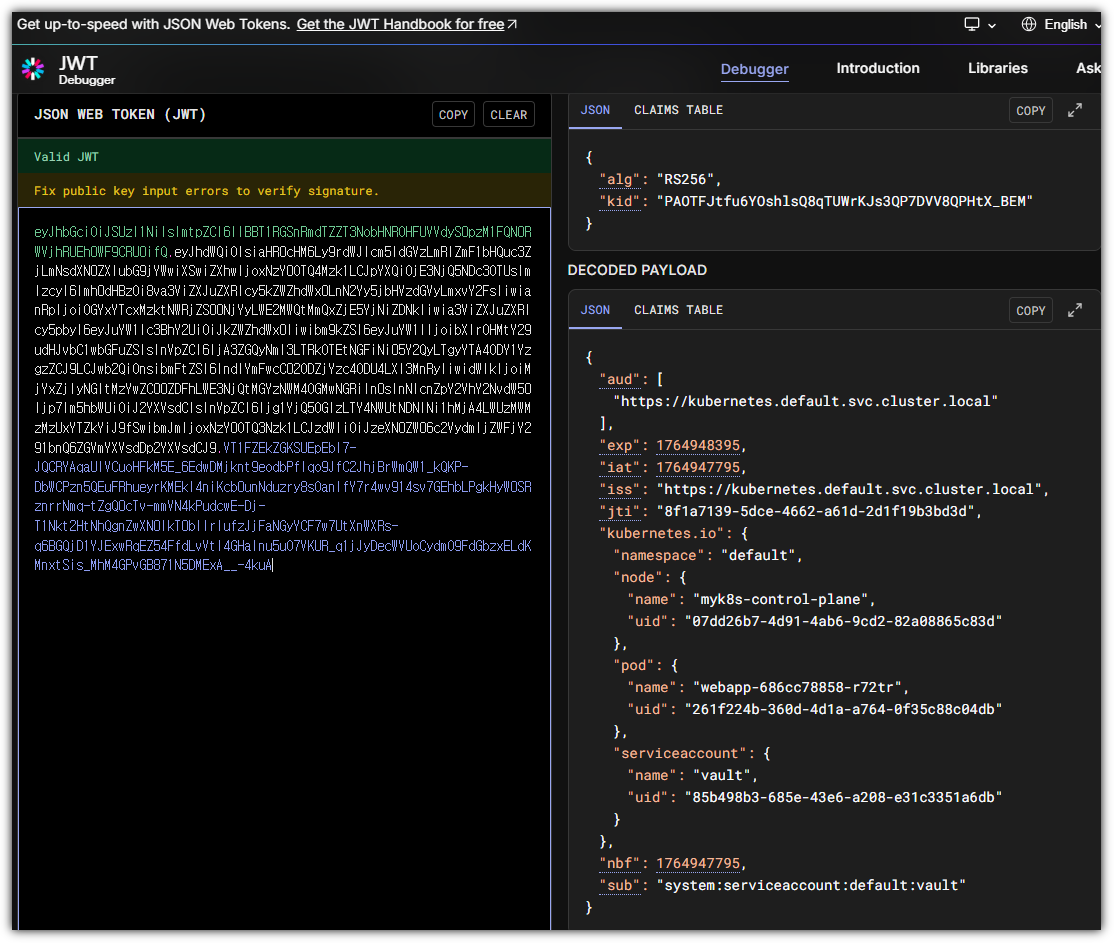The width and height of the screenshot is (1114, 943).
Task: Click the globe language icon
Action: (1029, 24)
